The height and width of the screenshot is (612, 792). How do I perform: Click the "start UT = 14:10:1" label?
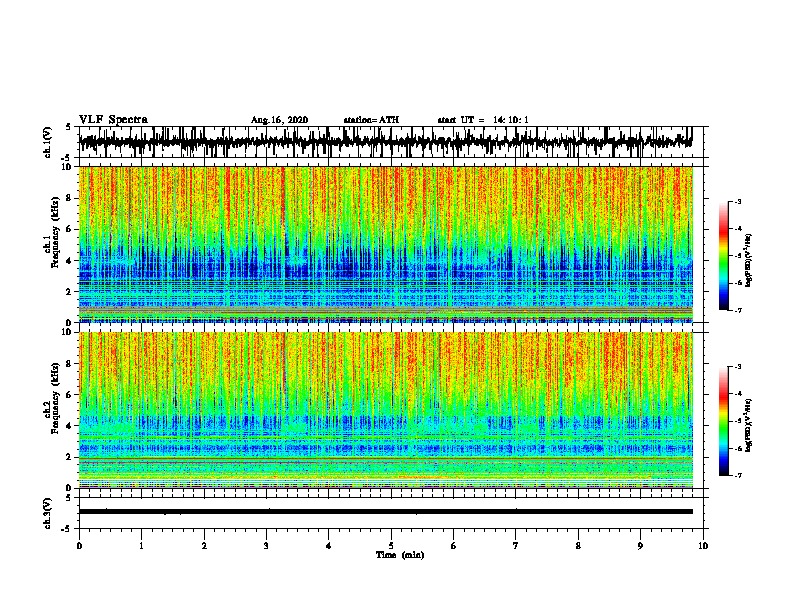click(x=483, y=120)
